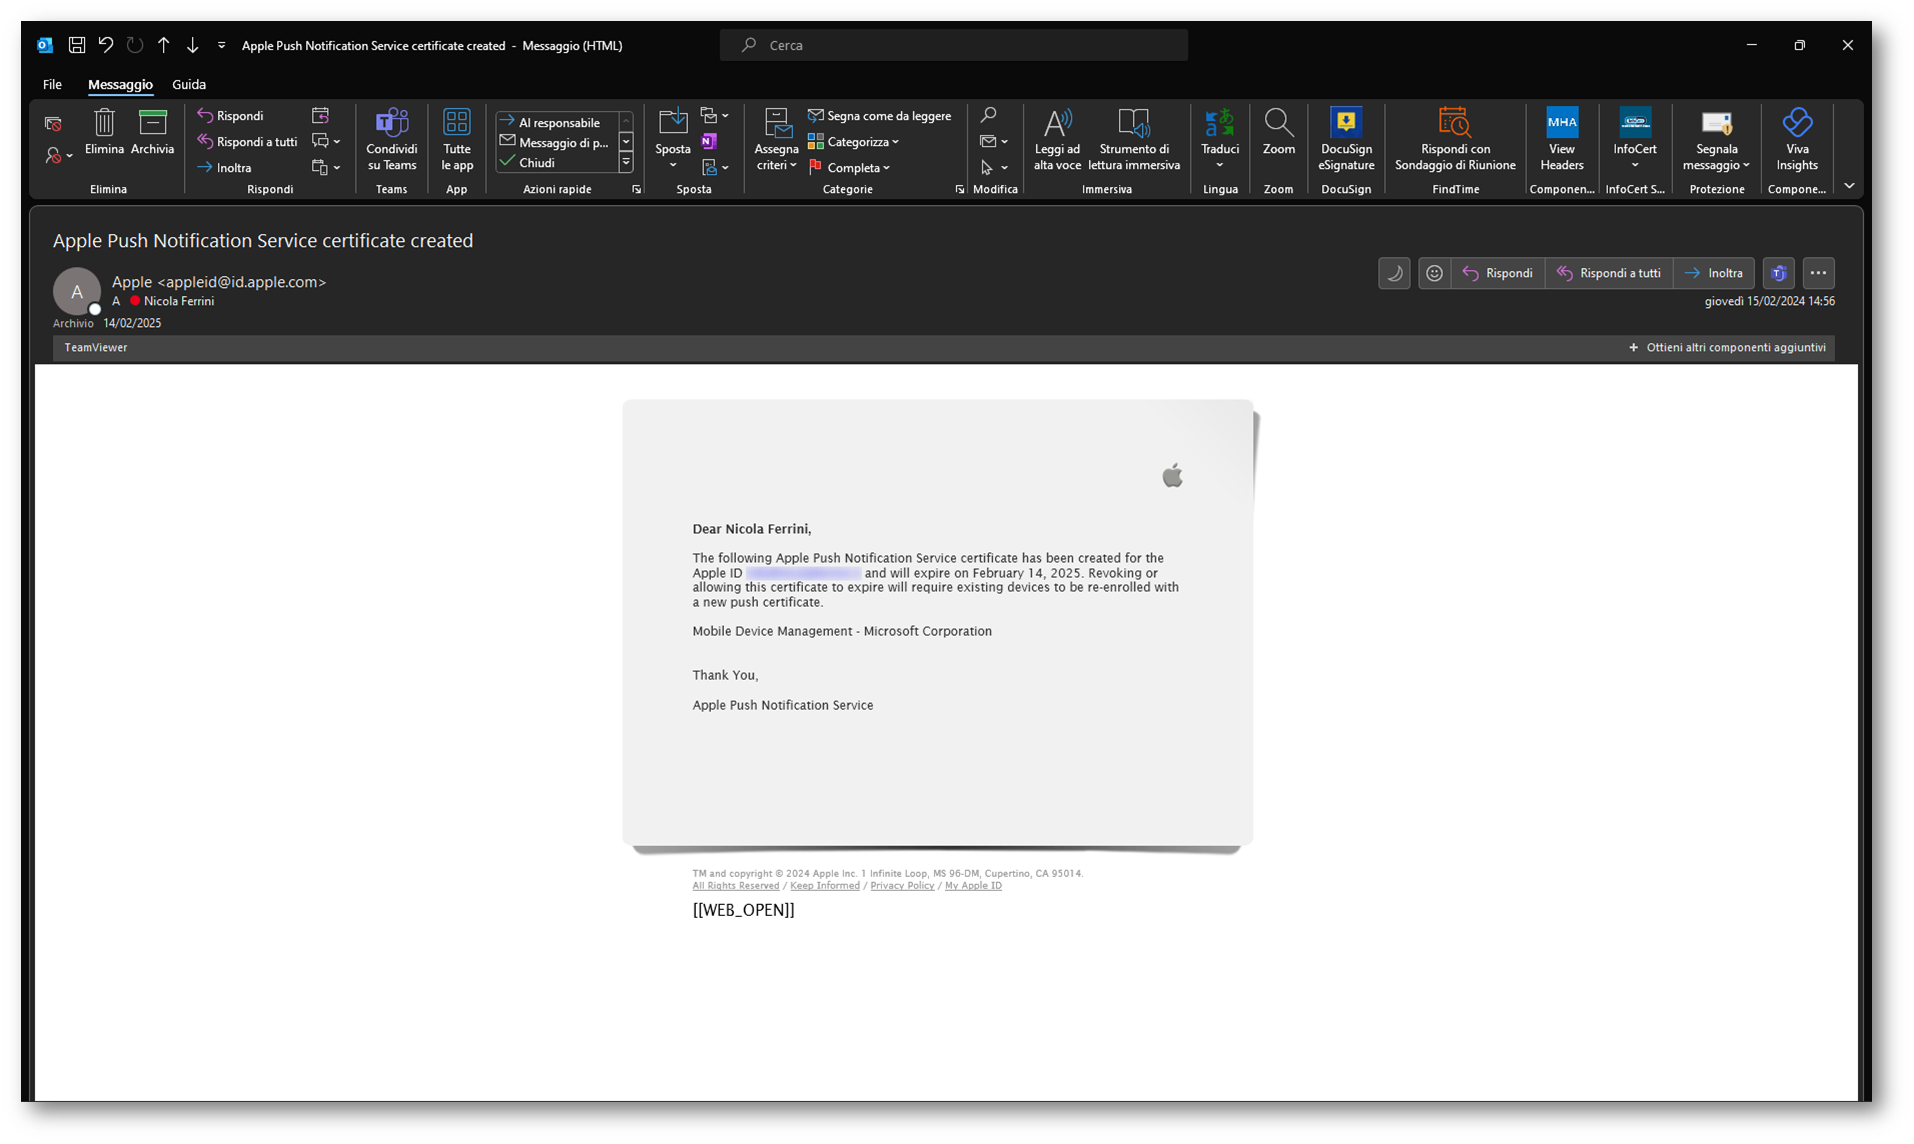Select quick step Messaggio di p...
The width and height of the screenshot is (1914, 1144).
tap(557, 143)
